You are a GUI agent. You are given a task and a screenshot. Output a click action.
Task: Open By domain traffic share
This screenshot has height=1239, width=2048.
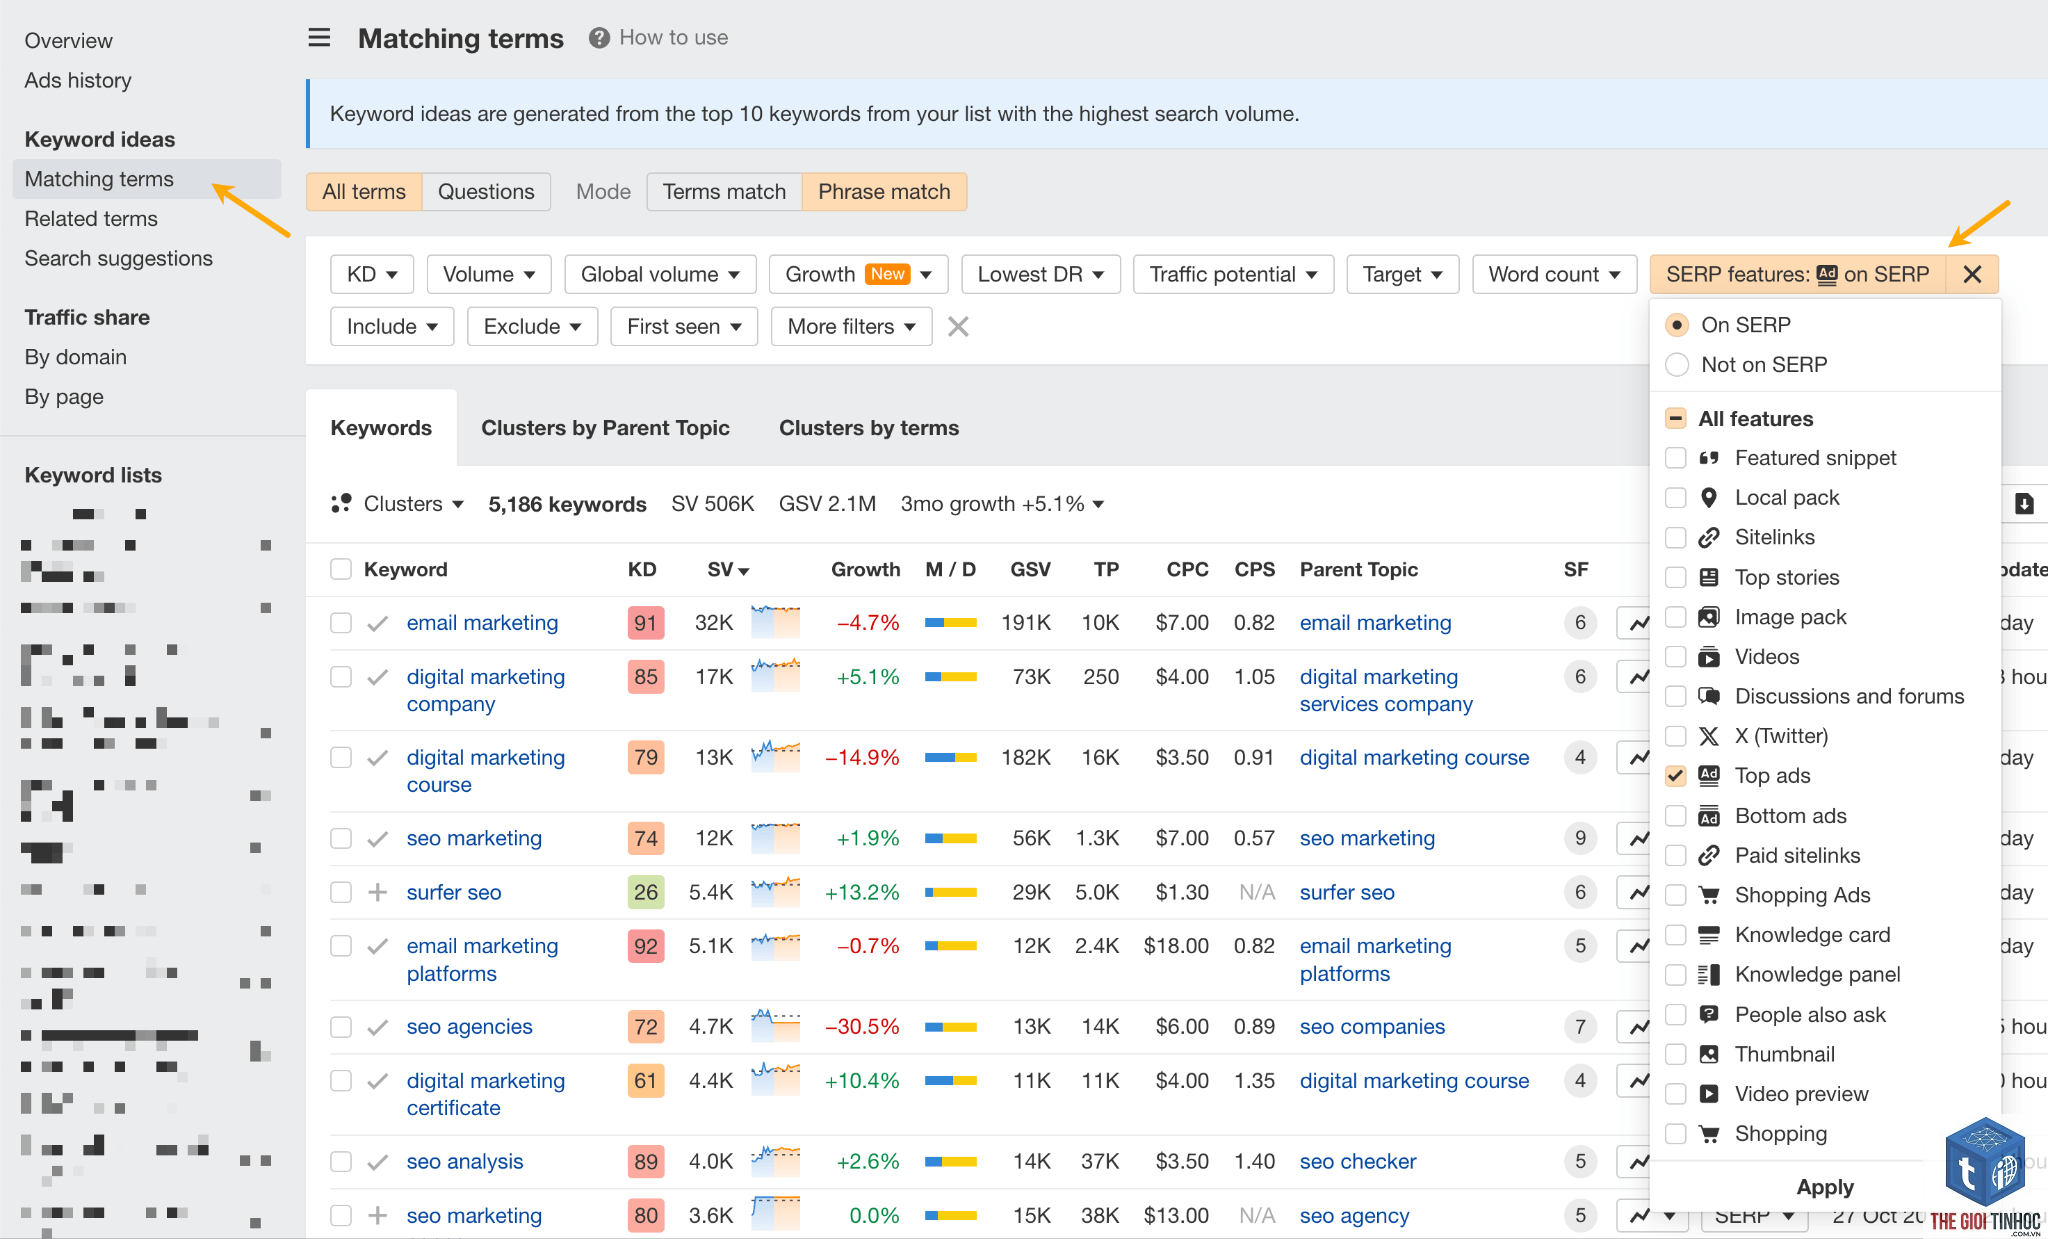[x=75, y=357]
